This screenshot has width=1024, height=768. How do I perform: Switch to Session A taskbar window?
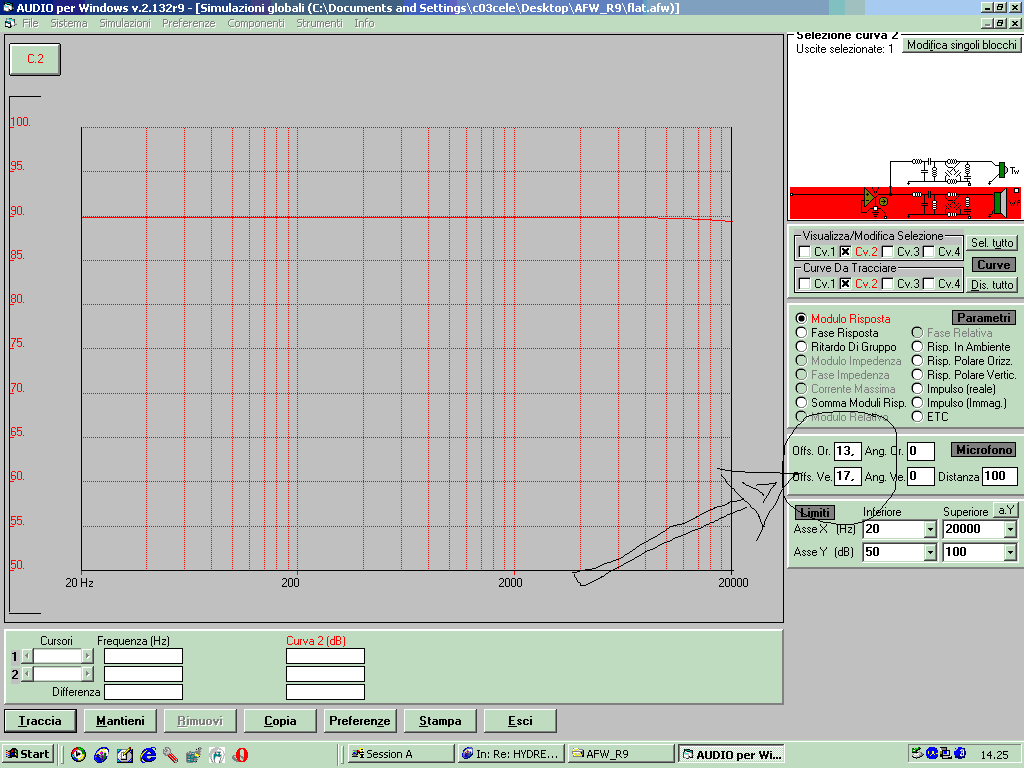coord(401,754)
